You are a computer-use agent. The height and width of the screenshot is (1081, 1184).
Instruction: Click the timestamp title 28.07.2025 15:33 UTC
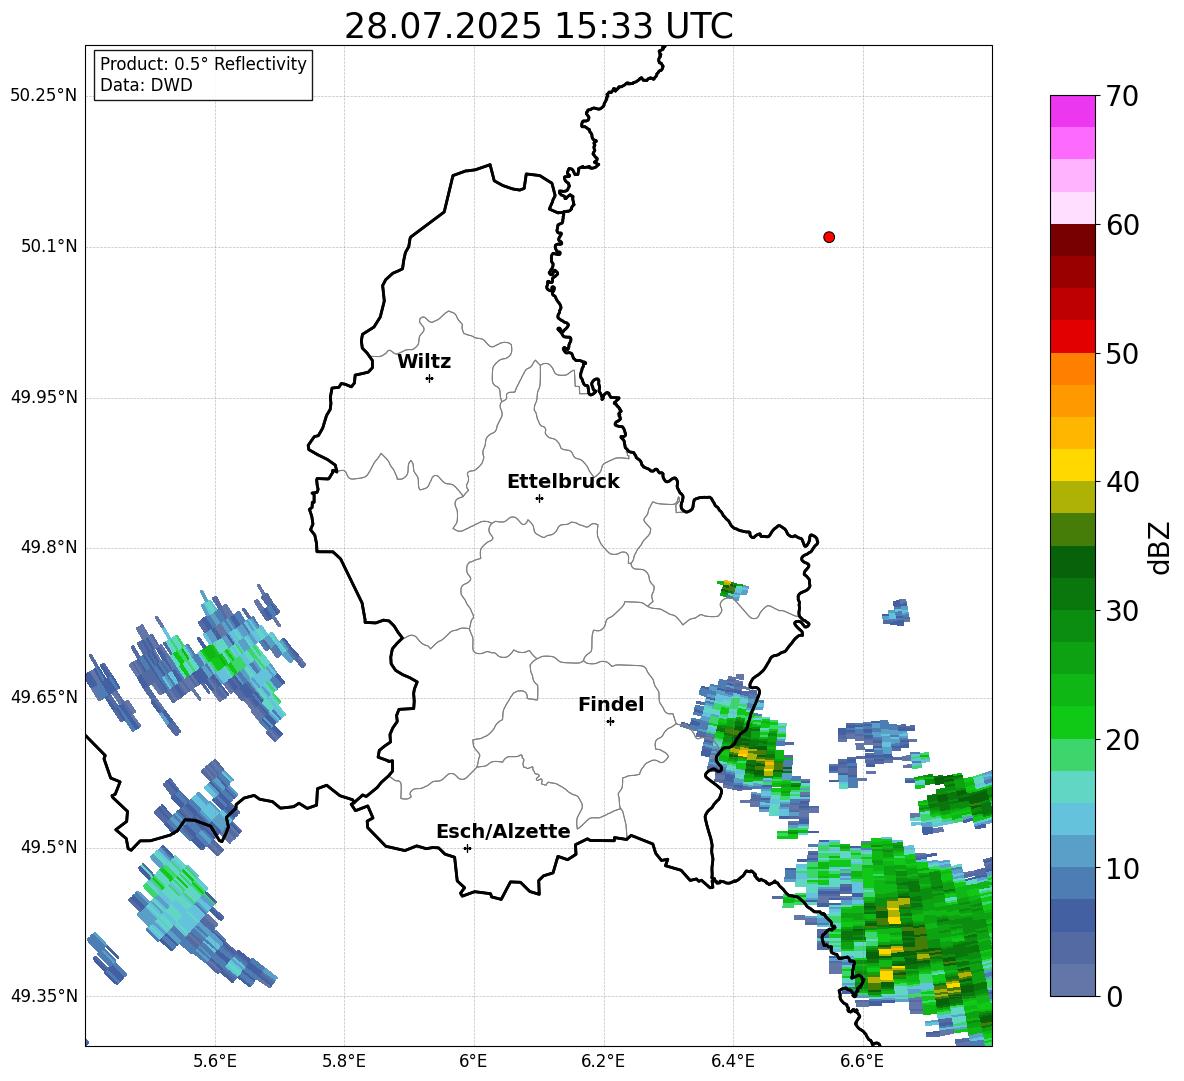538,27
